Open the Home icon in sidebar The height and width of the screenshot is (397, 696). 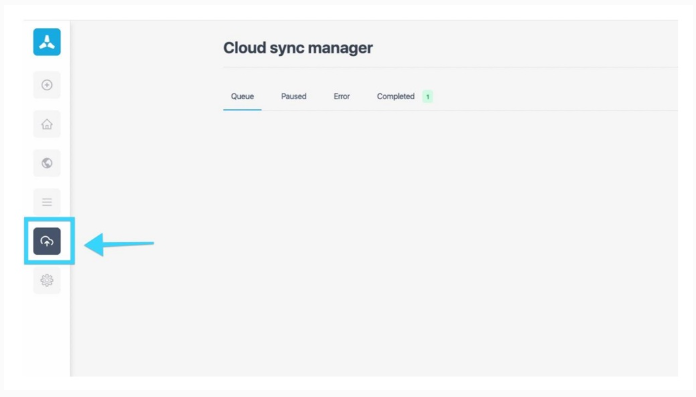(x=47, y=124)
